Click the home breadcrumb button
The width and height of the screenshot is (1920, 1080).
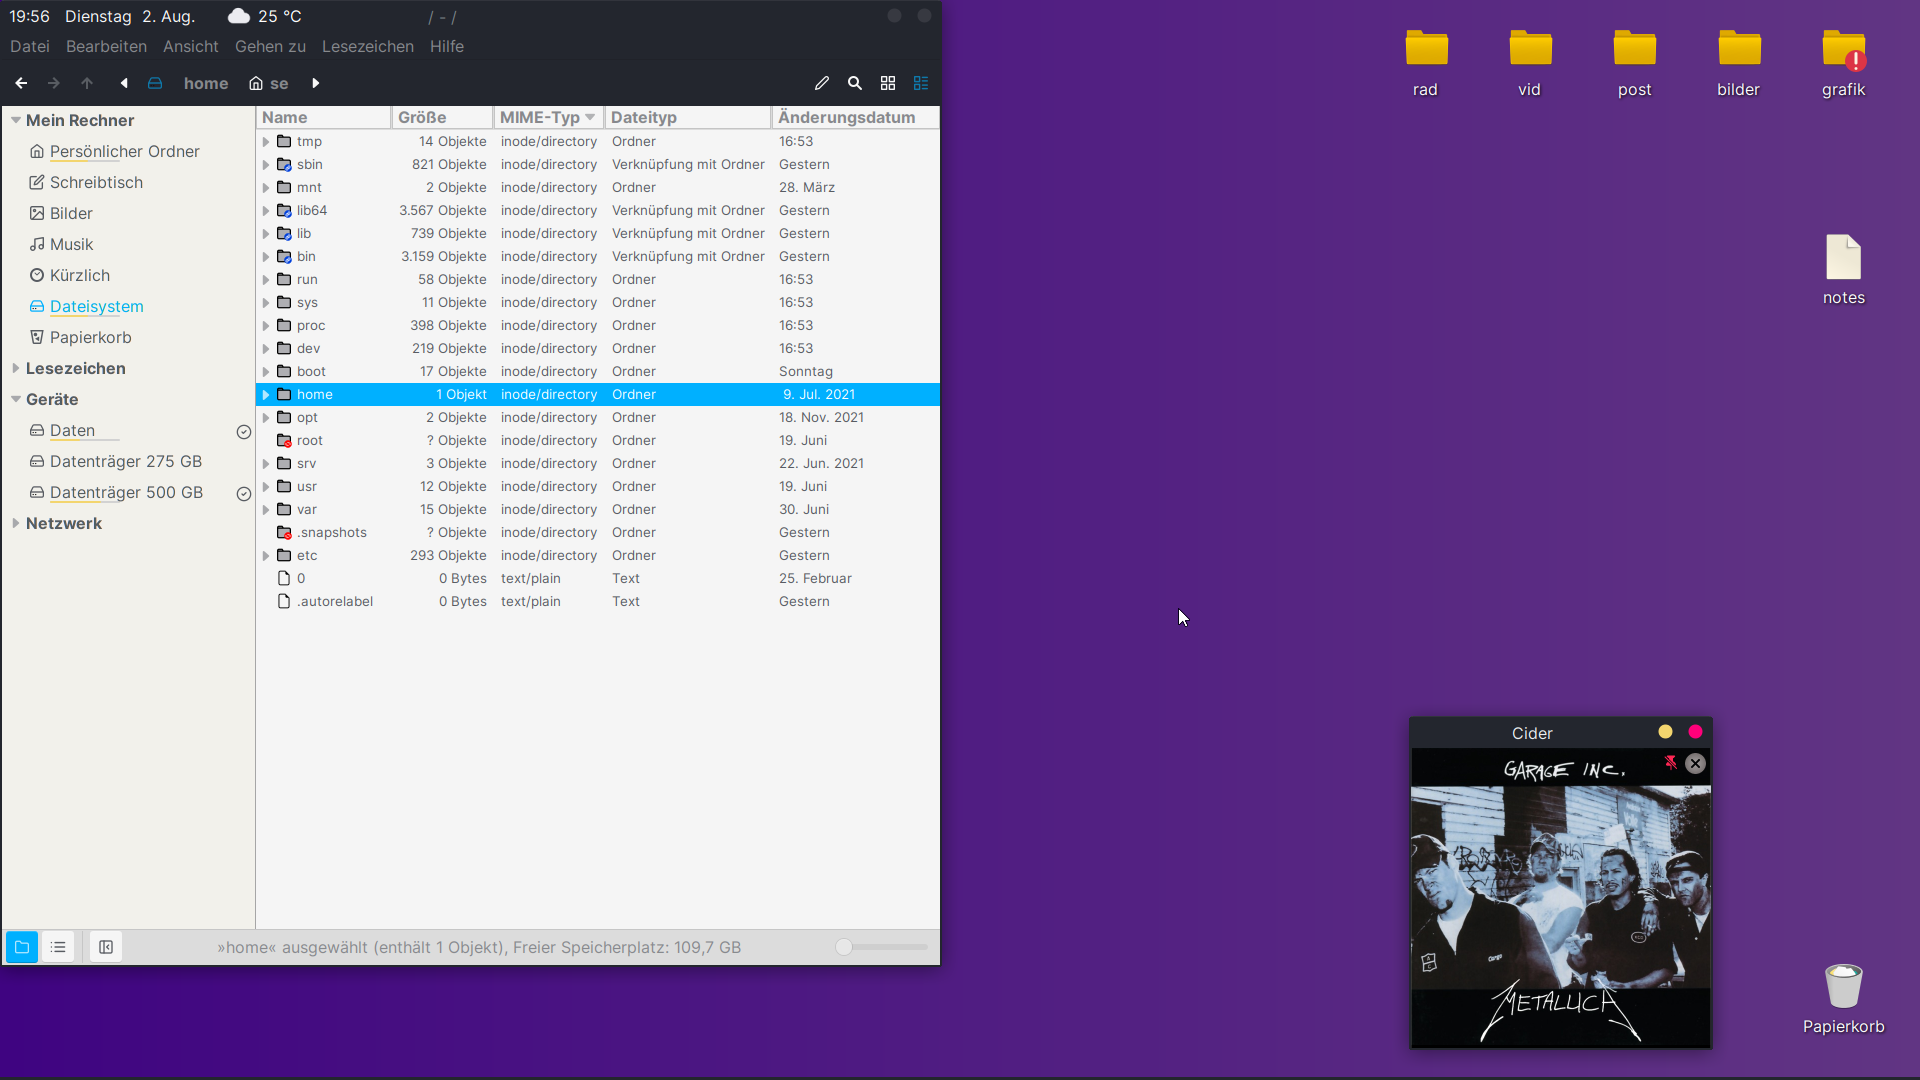[205, 83]
